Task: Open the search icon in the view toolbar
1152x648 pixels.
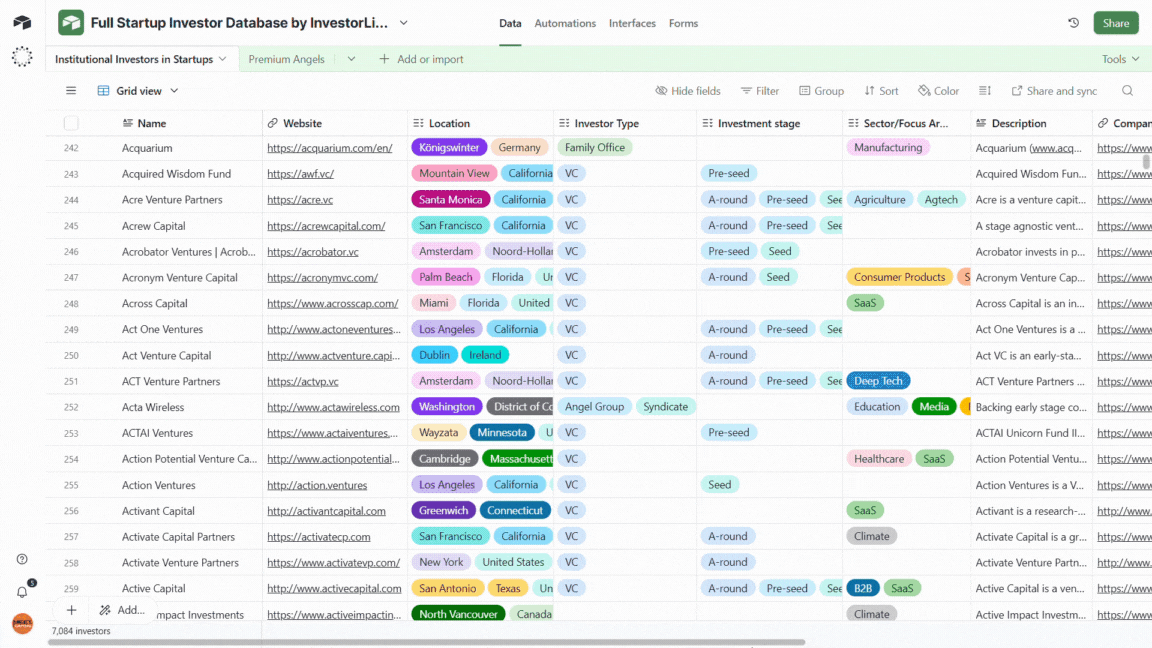Action: pos(1127,90)
